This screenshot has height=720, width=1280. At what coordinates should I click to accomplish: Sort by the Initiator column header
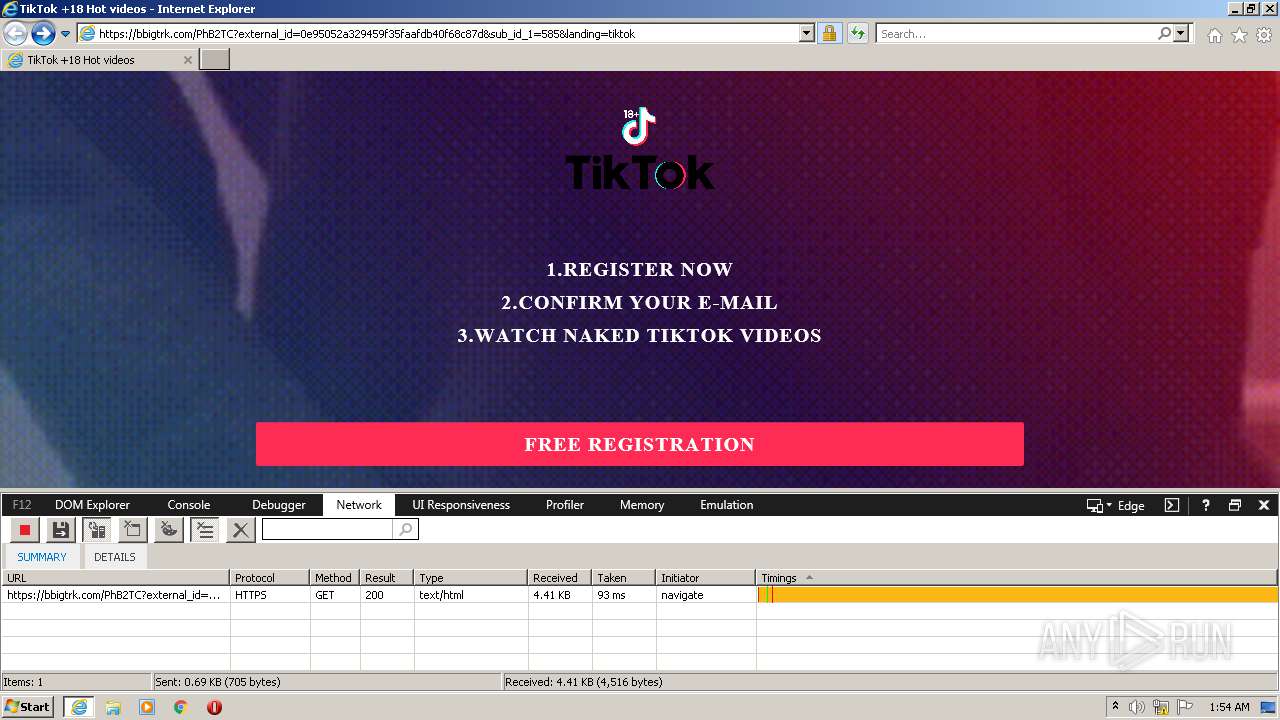click(x=706, y=578)
